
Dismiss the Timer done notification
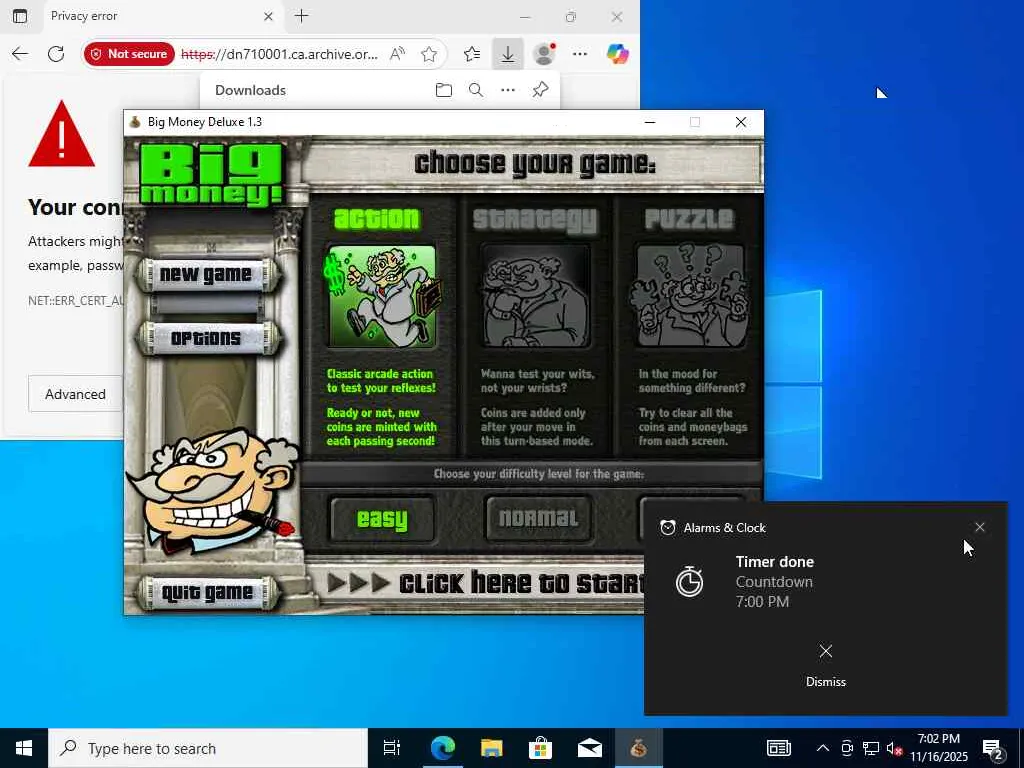click(825, 664)
